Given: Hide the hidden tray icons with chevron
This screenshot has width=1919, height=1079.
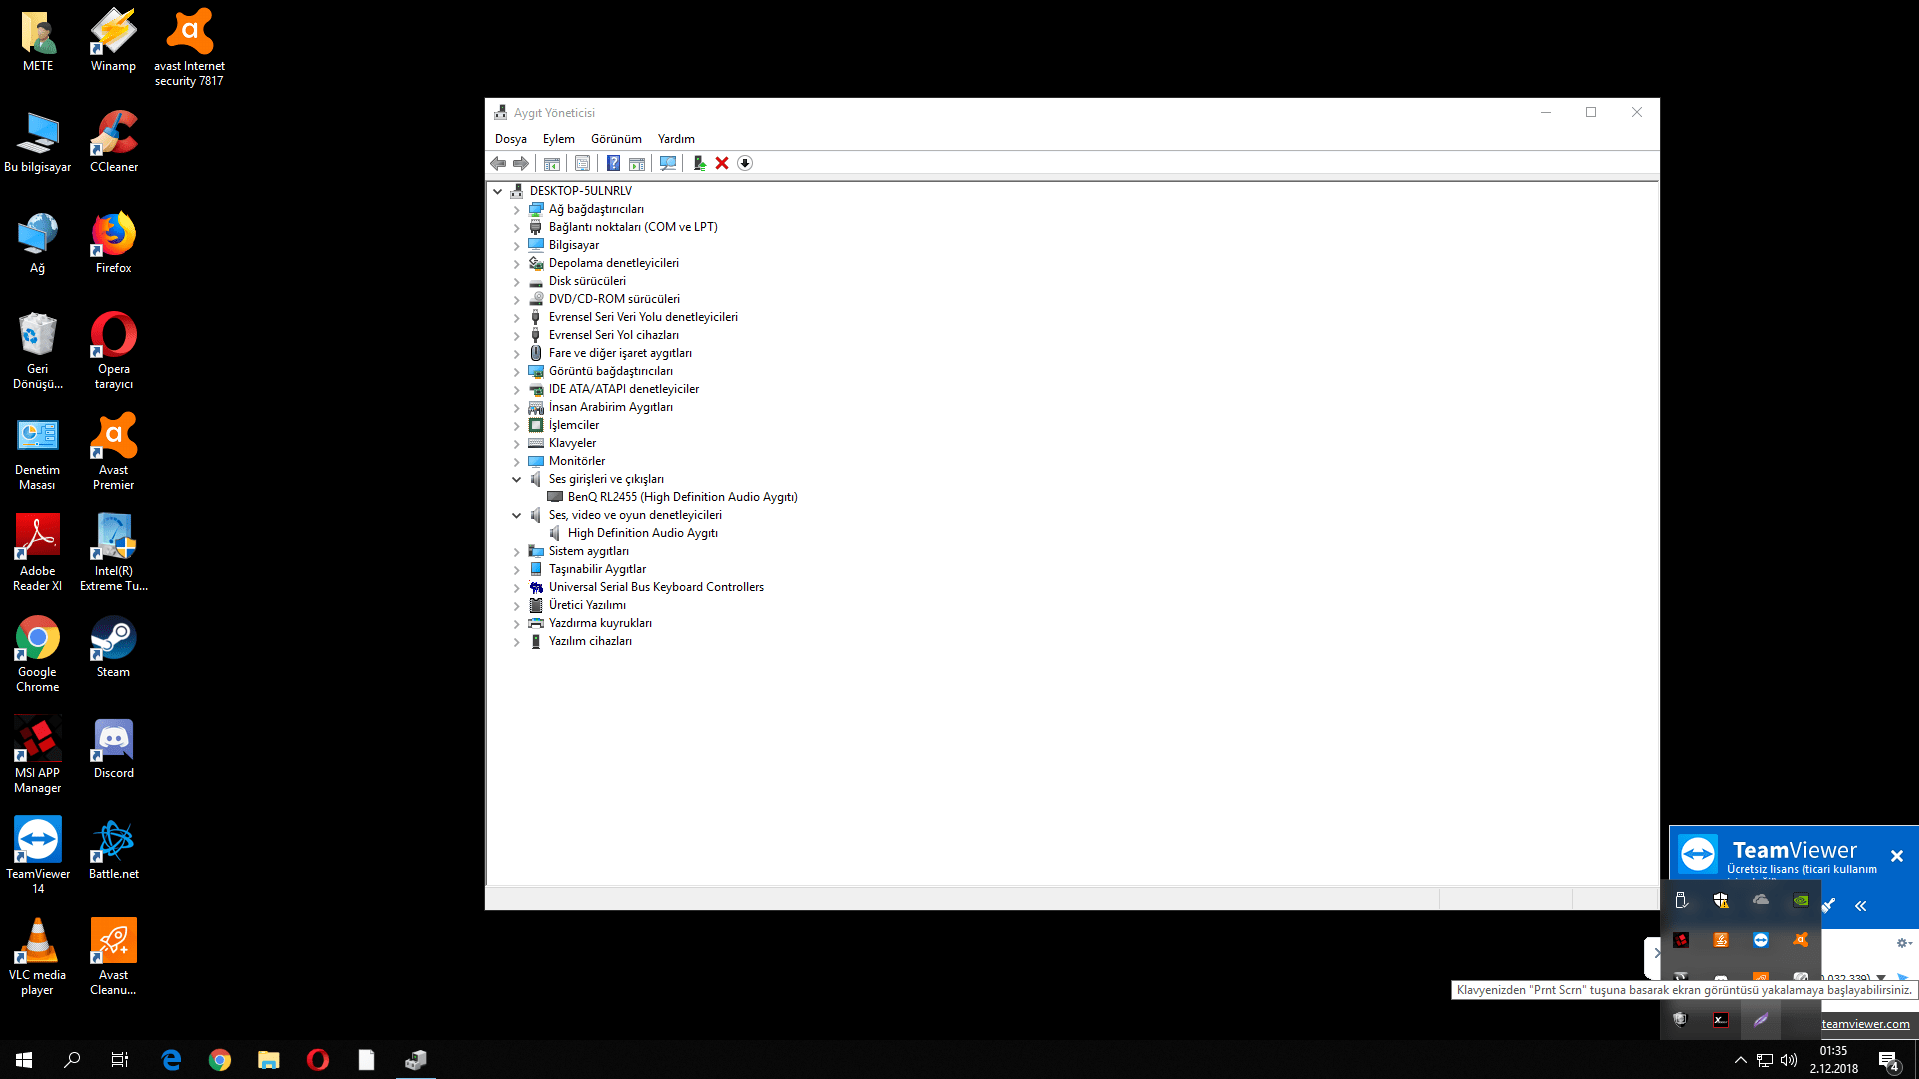Looking at the screenshot, I should [1741, 1060].
